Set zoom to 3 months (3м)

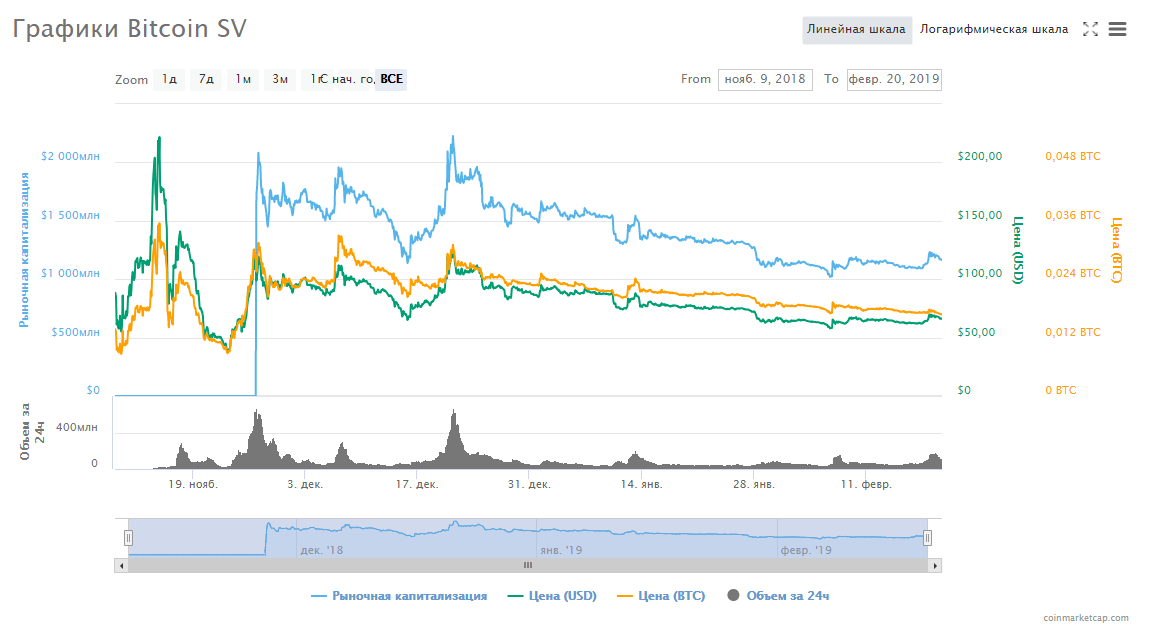(x=280, y=79)
